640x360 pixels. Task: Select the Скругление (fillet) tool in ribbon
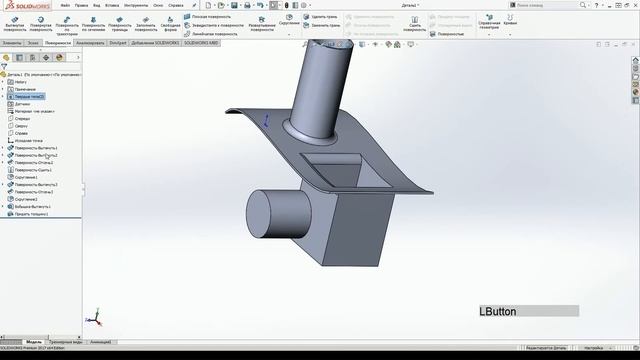click(289, 20)
